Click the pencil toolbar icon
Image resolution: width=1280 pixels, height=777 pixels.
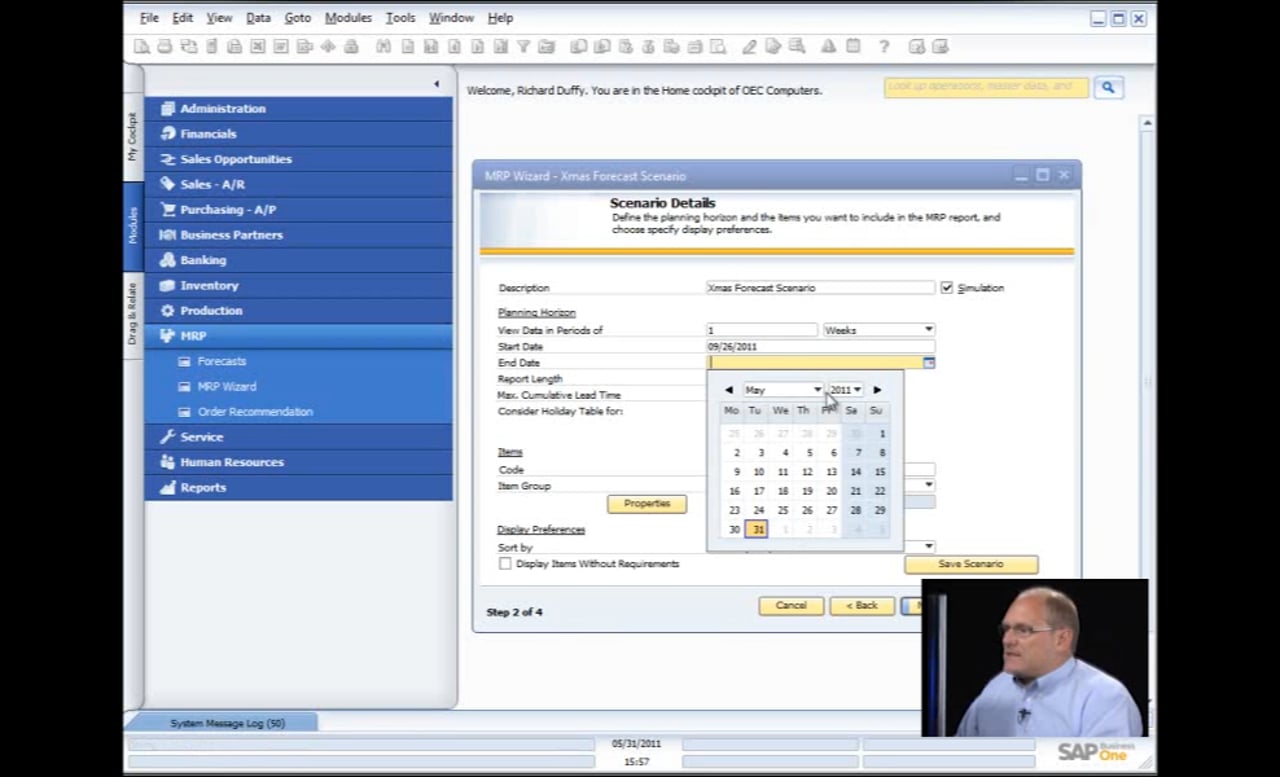point(749,46)
